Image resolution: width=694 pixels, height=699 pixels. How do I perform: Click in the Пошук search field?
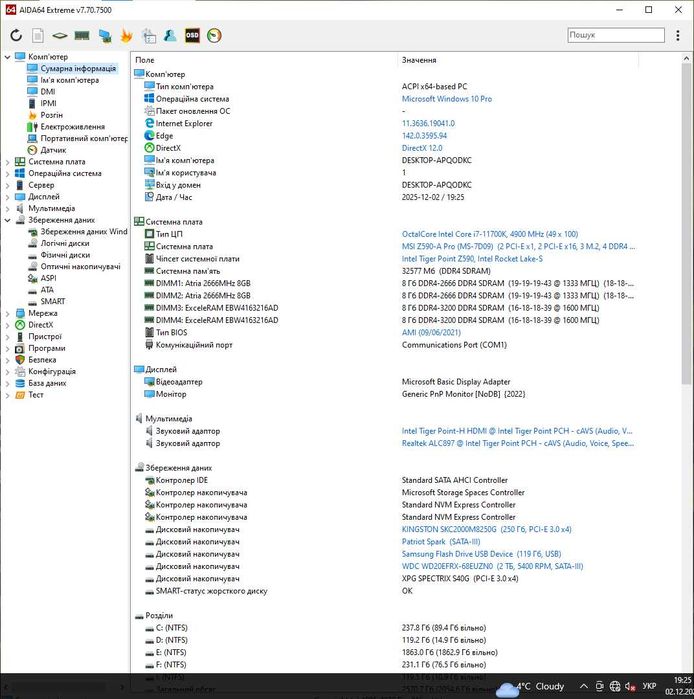tap(616, 35)
